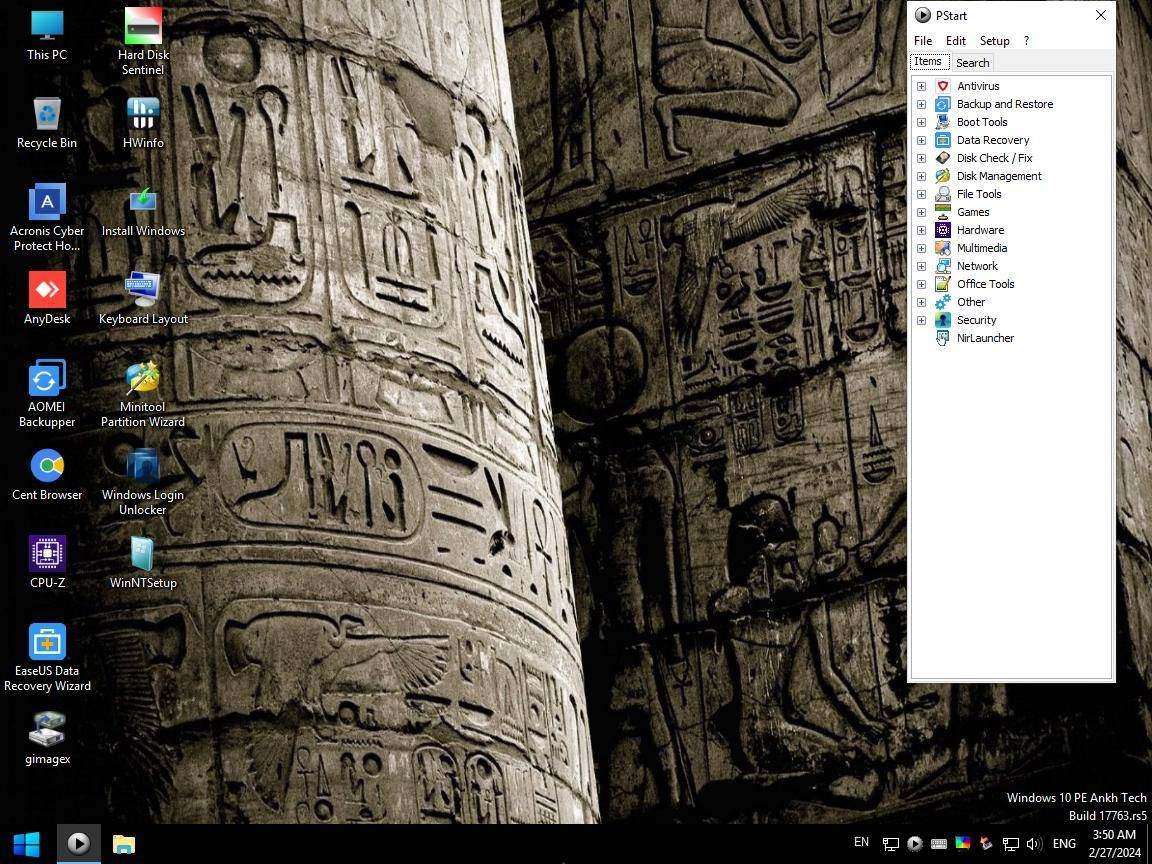Click the PStart taskbar button
Screen dimensions: 1152x864
pos(79,843)
